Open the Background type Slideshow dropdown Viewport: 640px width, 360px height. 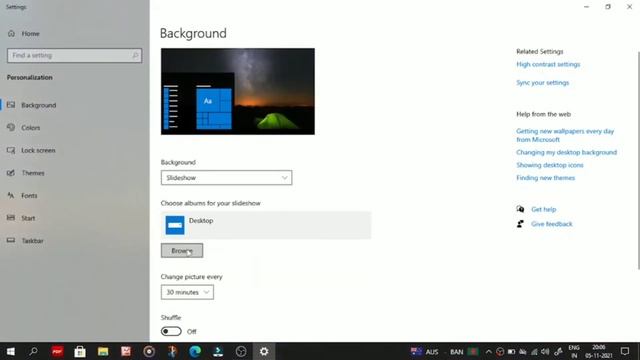(226, 178)
